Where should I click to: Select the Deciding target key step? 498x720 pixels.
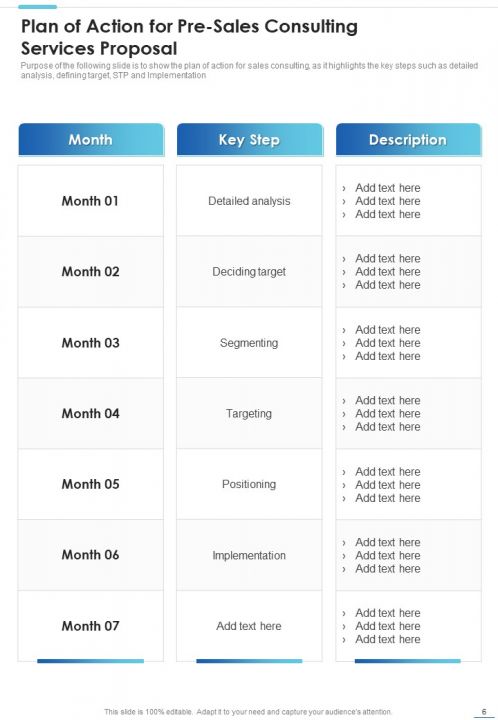(x=249, y=272)
